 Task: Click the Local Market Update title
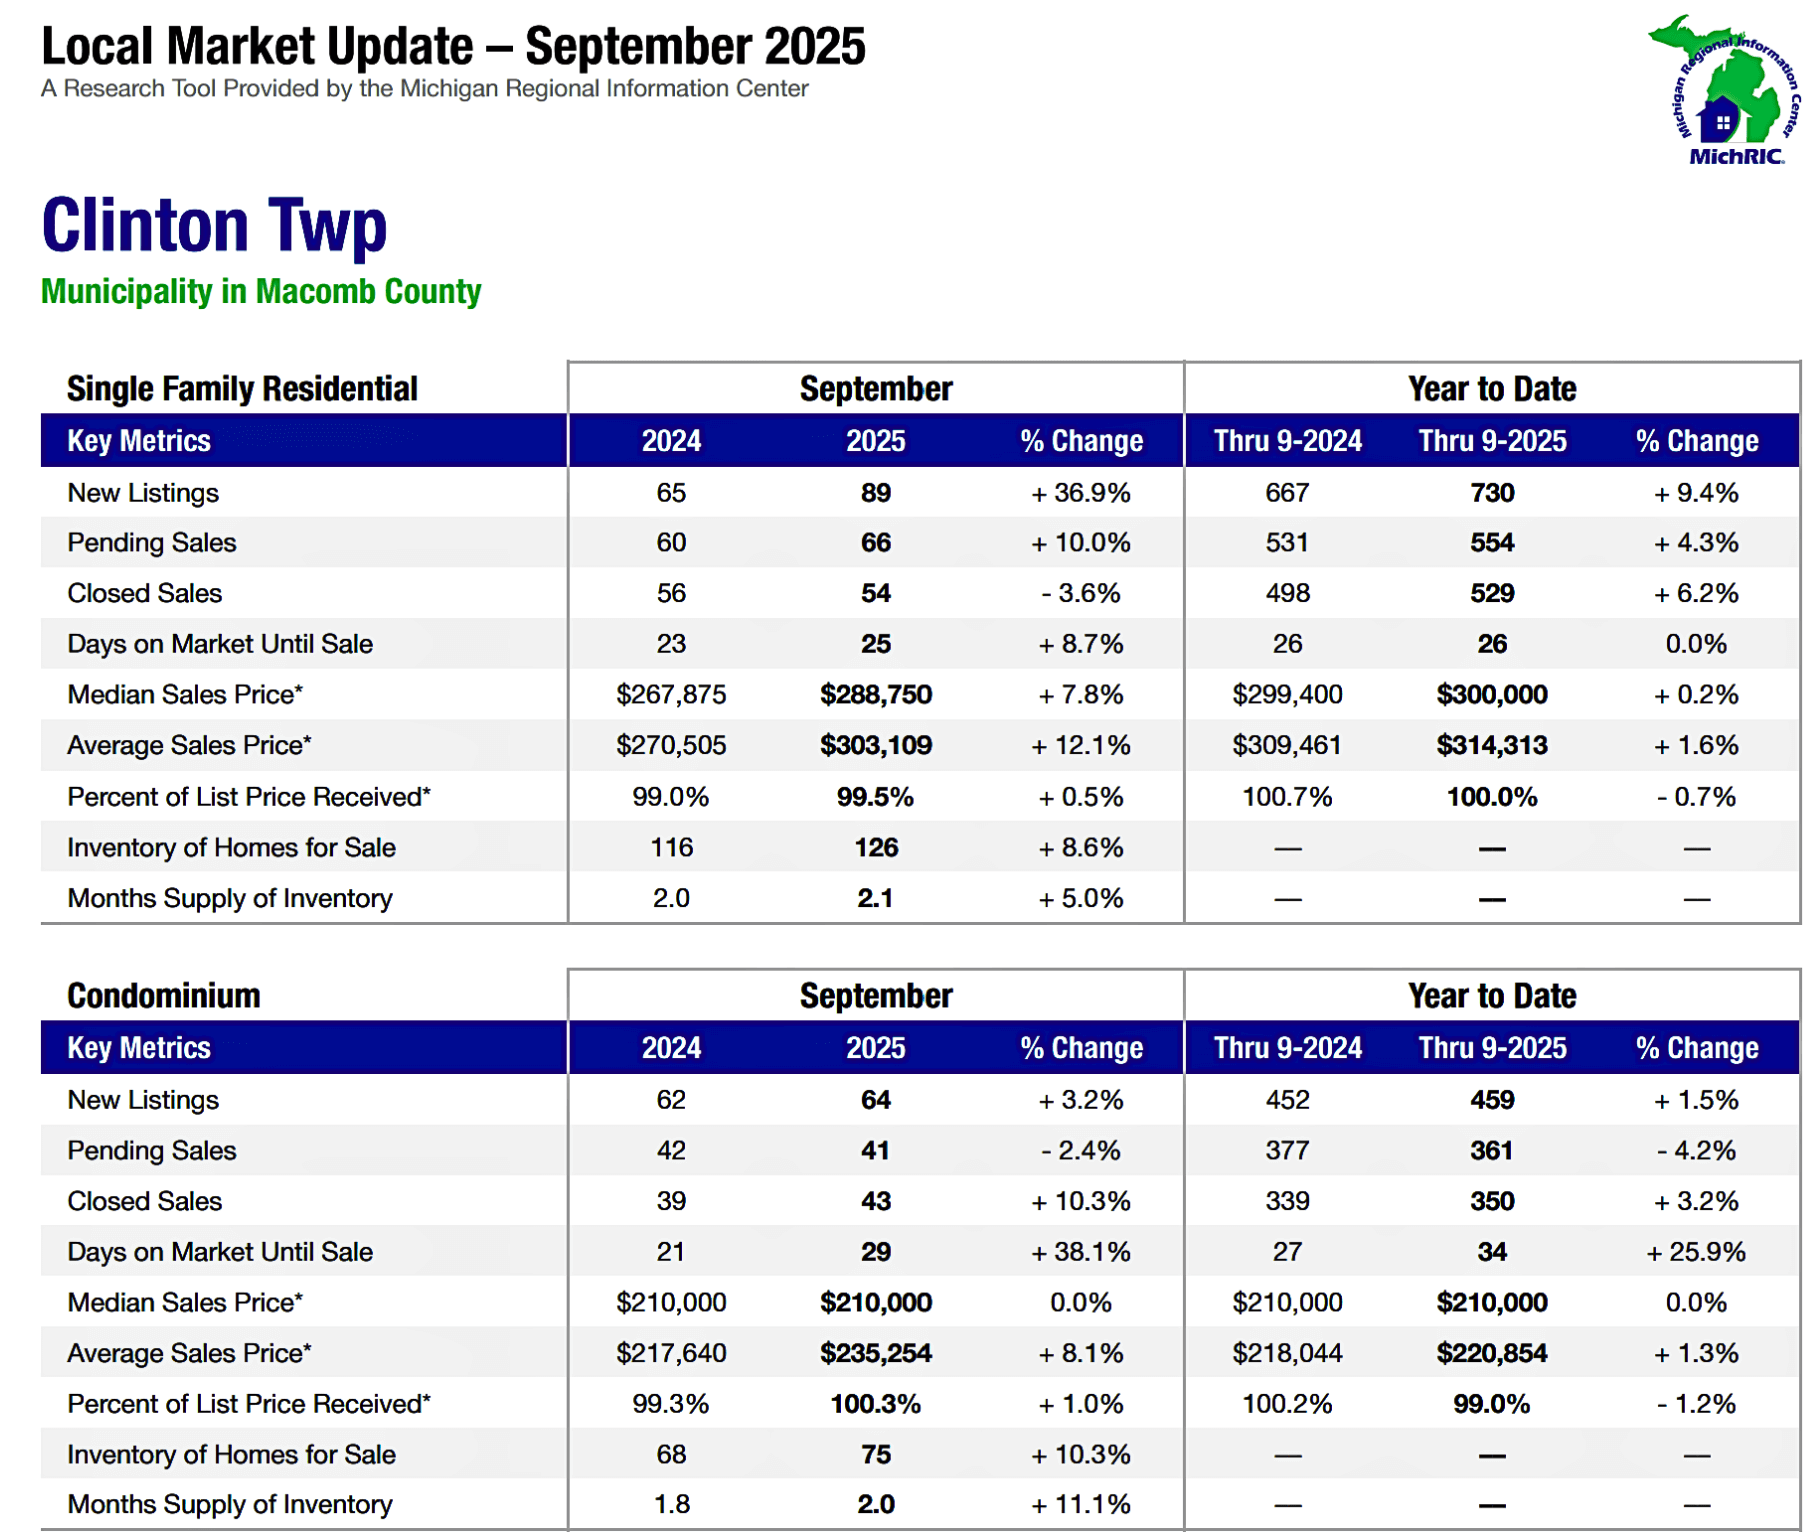click(x=453, y=47)
